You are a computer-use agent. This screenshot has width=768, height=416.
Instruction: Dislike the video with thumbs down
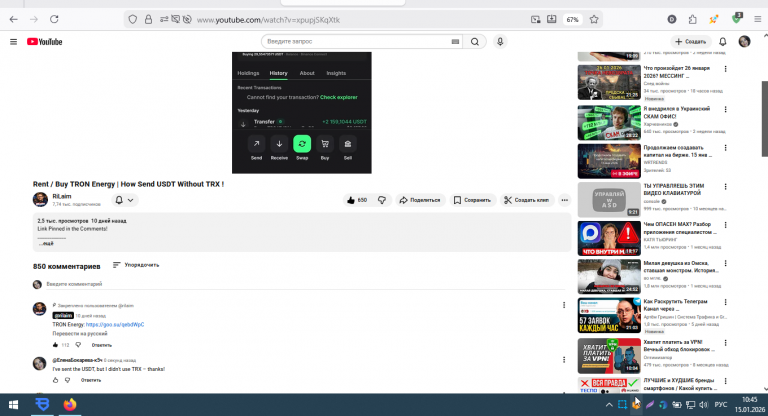click(x=382, y=200)
